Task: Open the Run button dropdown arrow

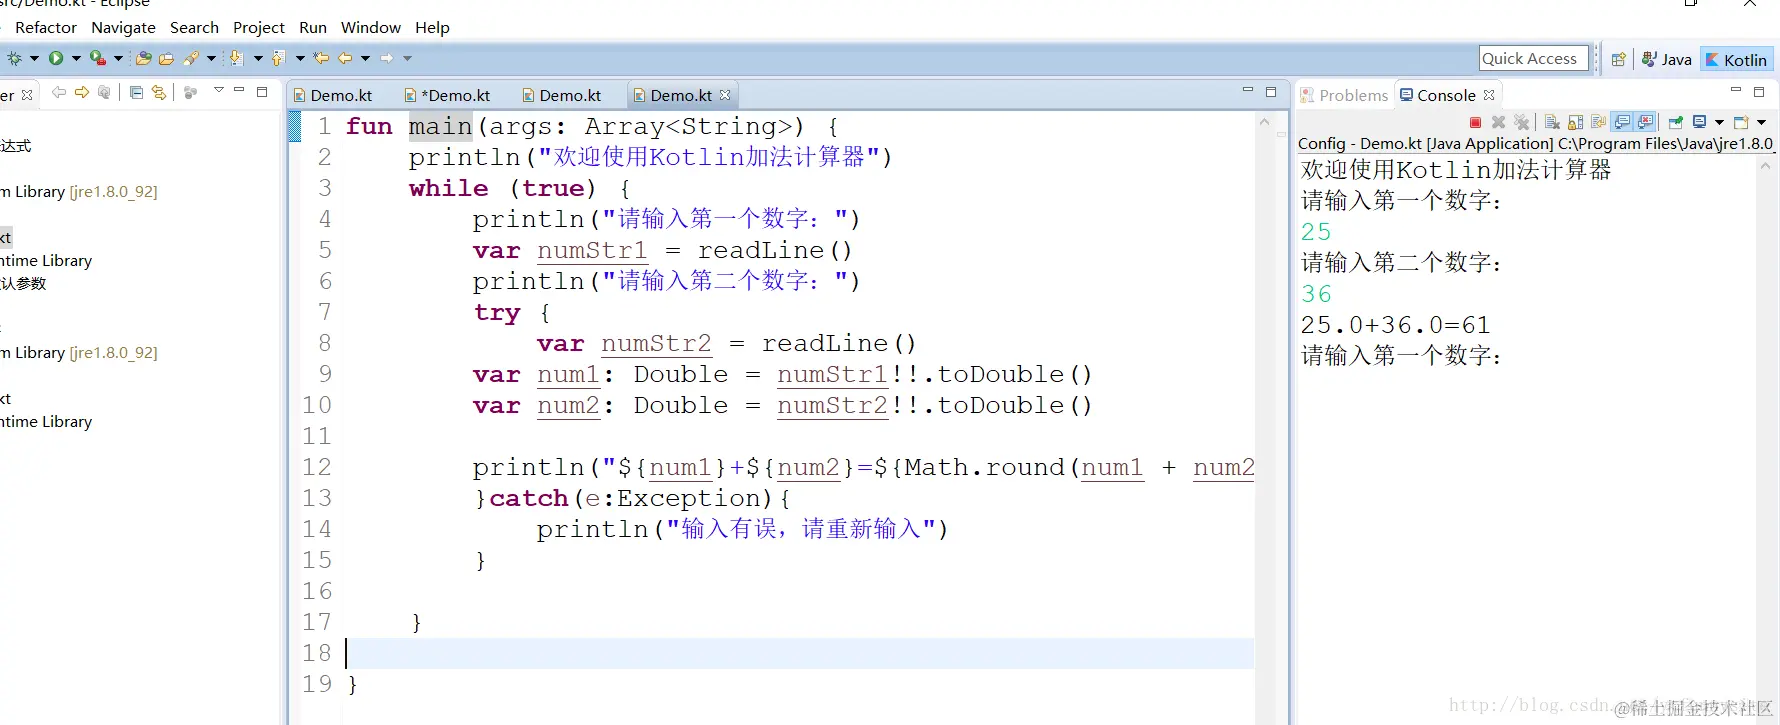Action: pos(76,58)
